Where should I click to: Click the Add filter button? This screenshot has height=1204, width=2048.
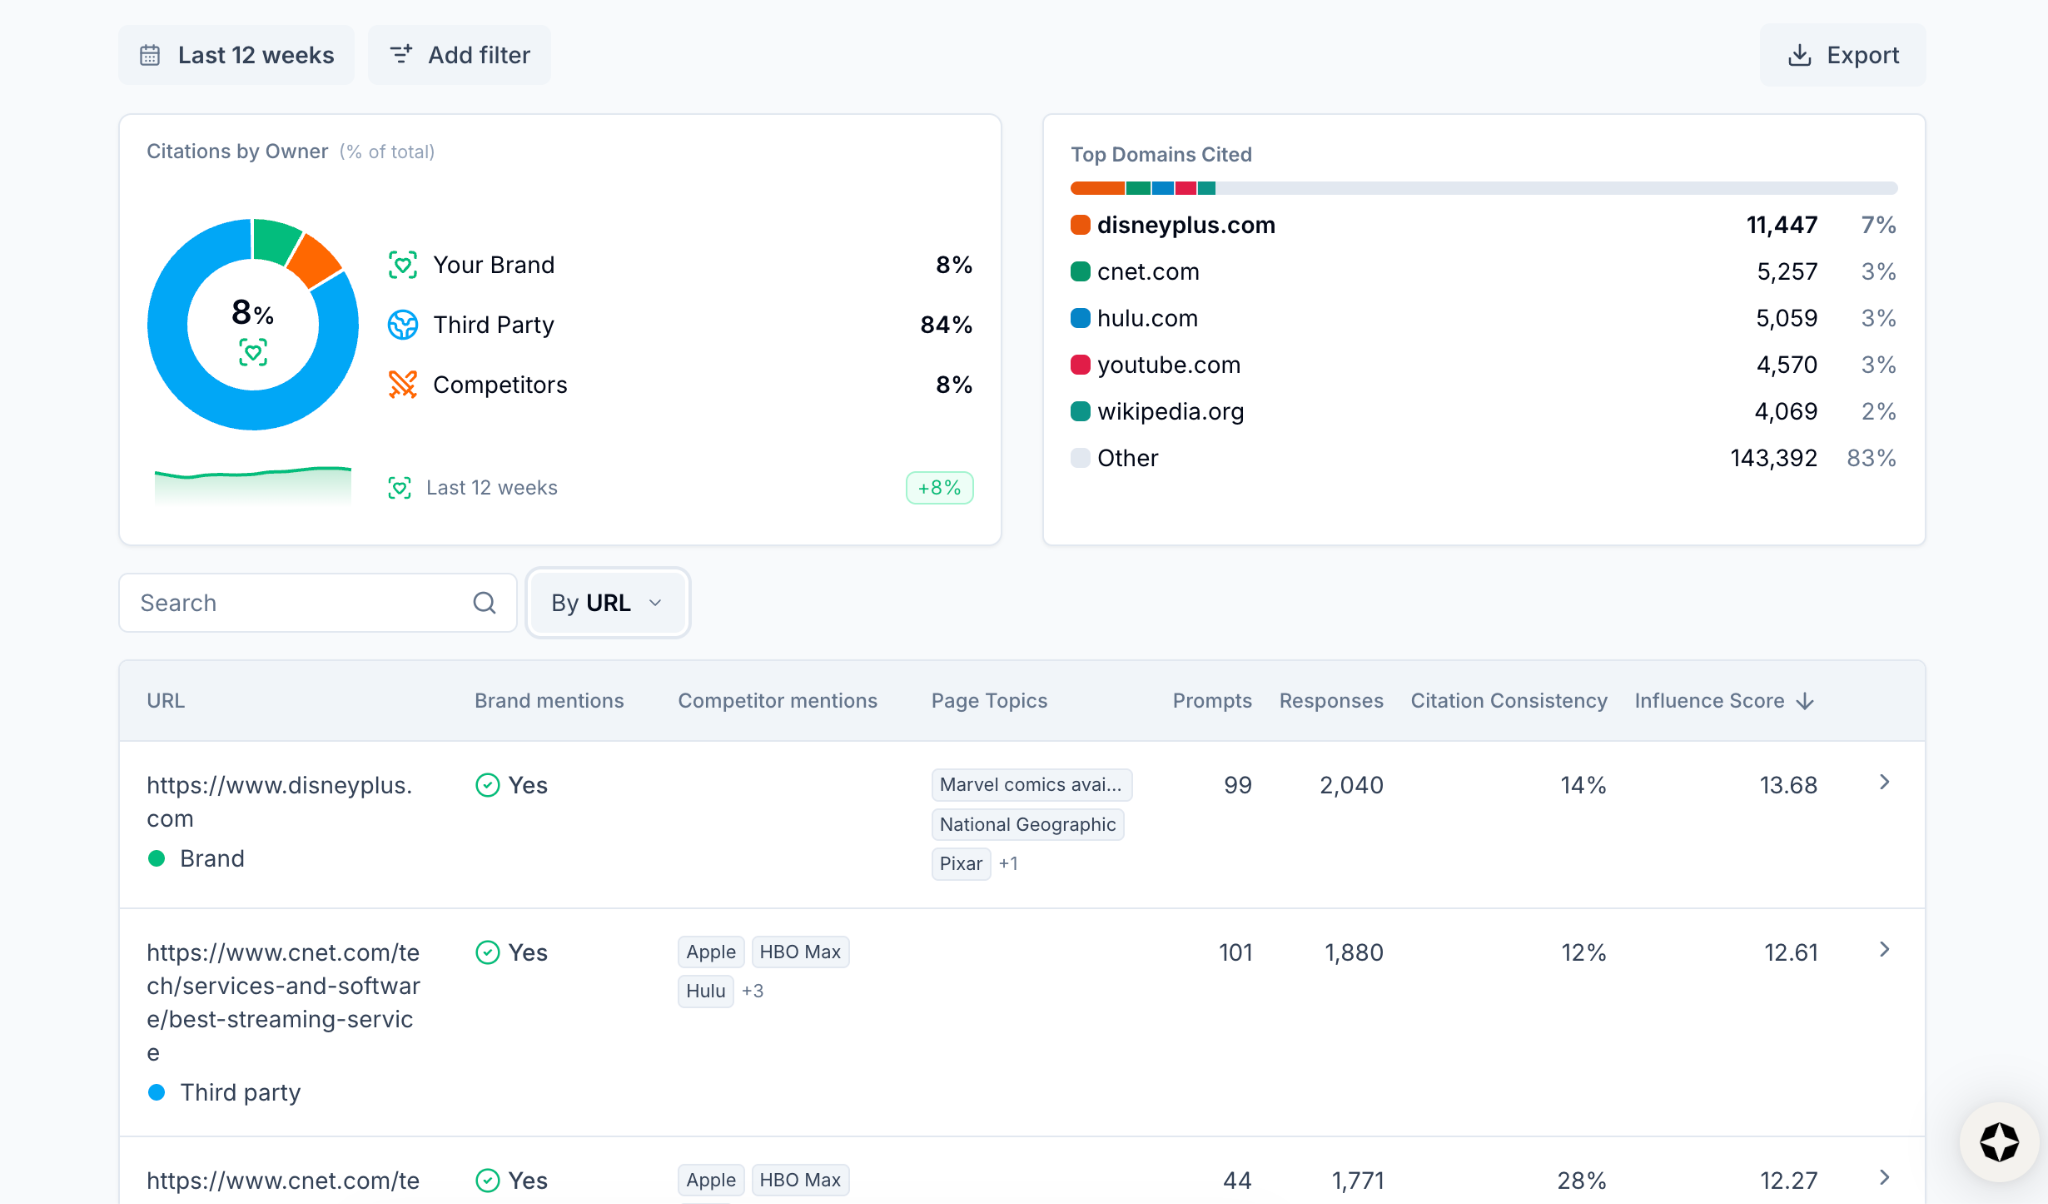[459, 55]
